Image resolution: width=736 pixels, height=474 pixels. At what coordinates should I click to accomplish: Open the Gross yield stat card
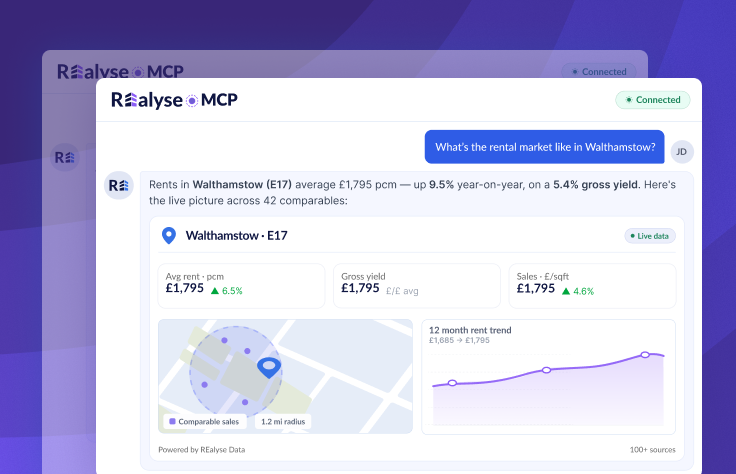[x=417, y=286]
